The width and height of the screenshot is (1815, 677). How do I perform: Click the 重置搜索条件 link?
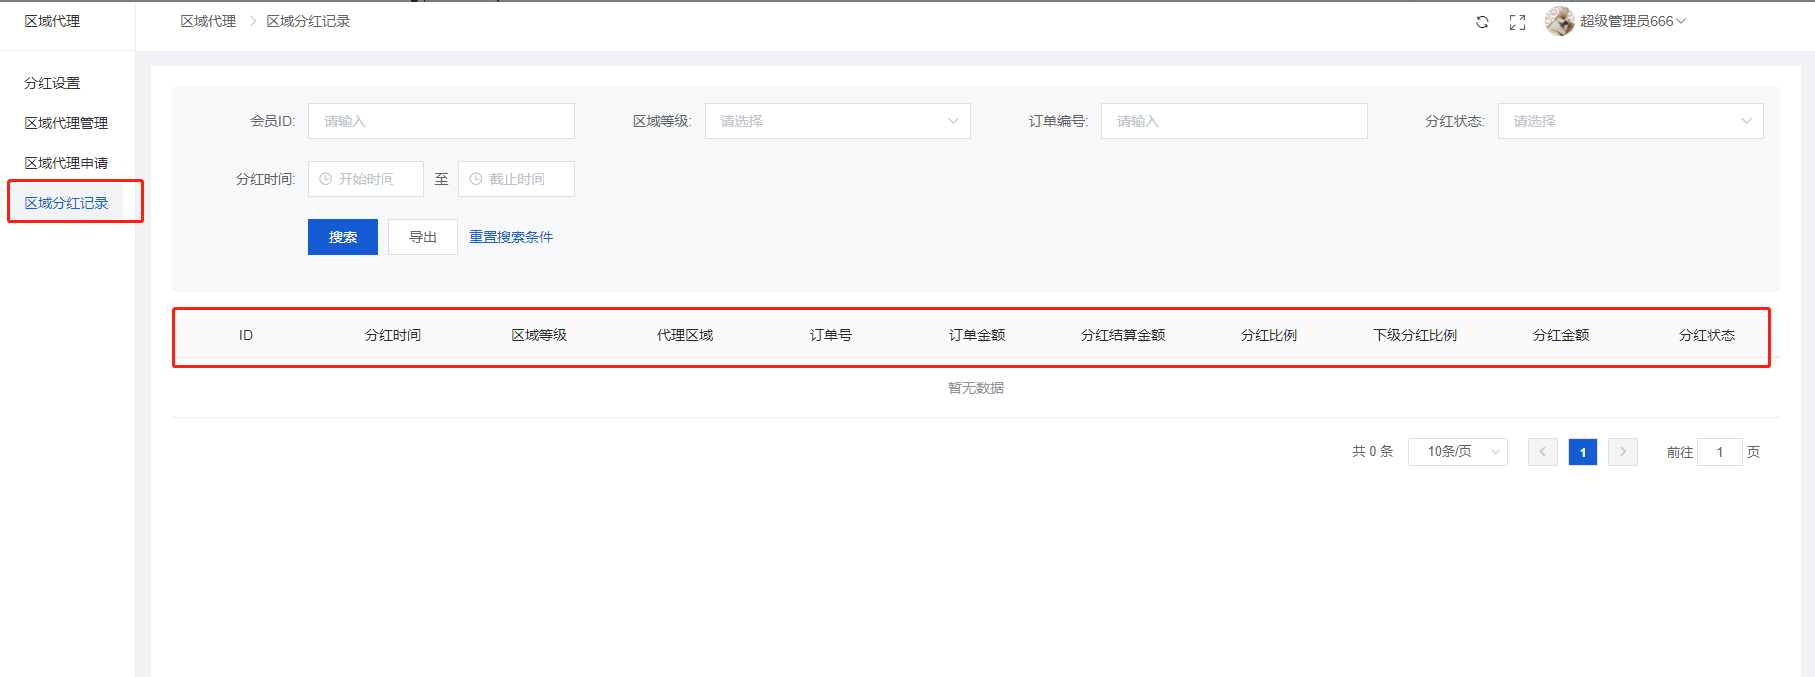(x=511, y=237)
